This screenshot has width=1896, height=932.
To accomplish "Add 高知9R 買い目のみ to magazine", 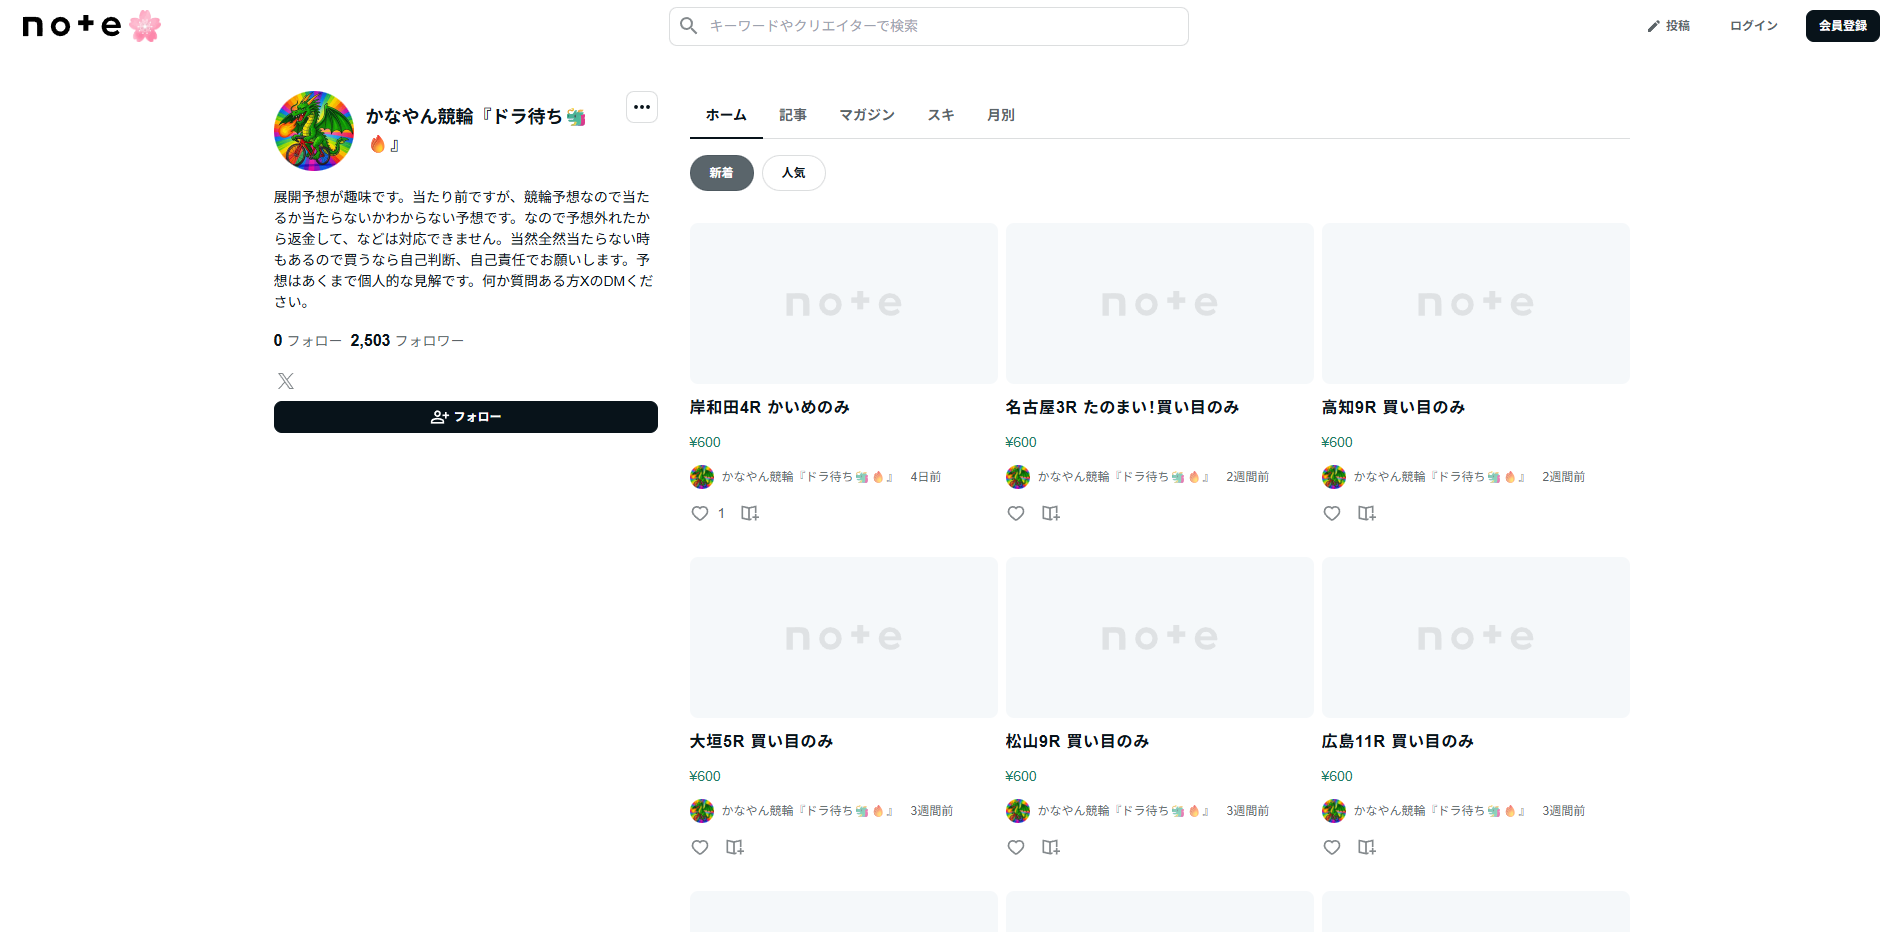I will click(x=1366, y=513).
